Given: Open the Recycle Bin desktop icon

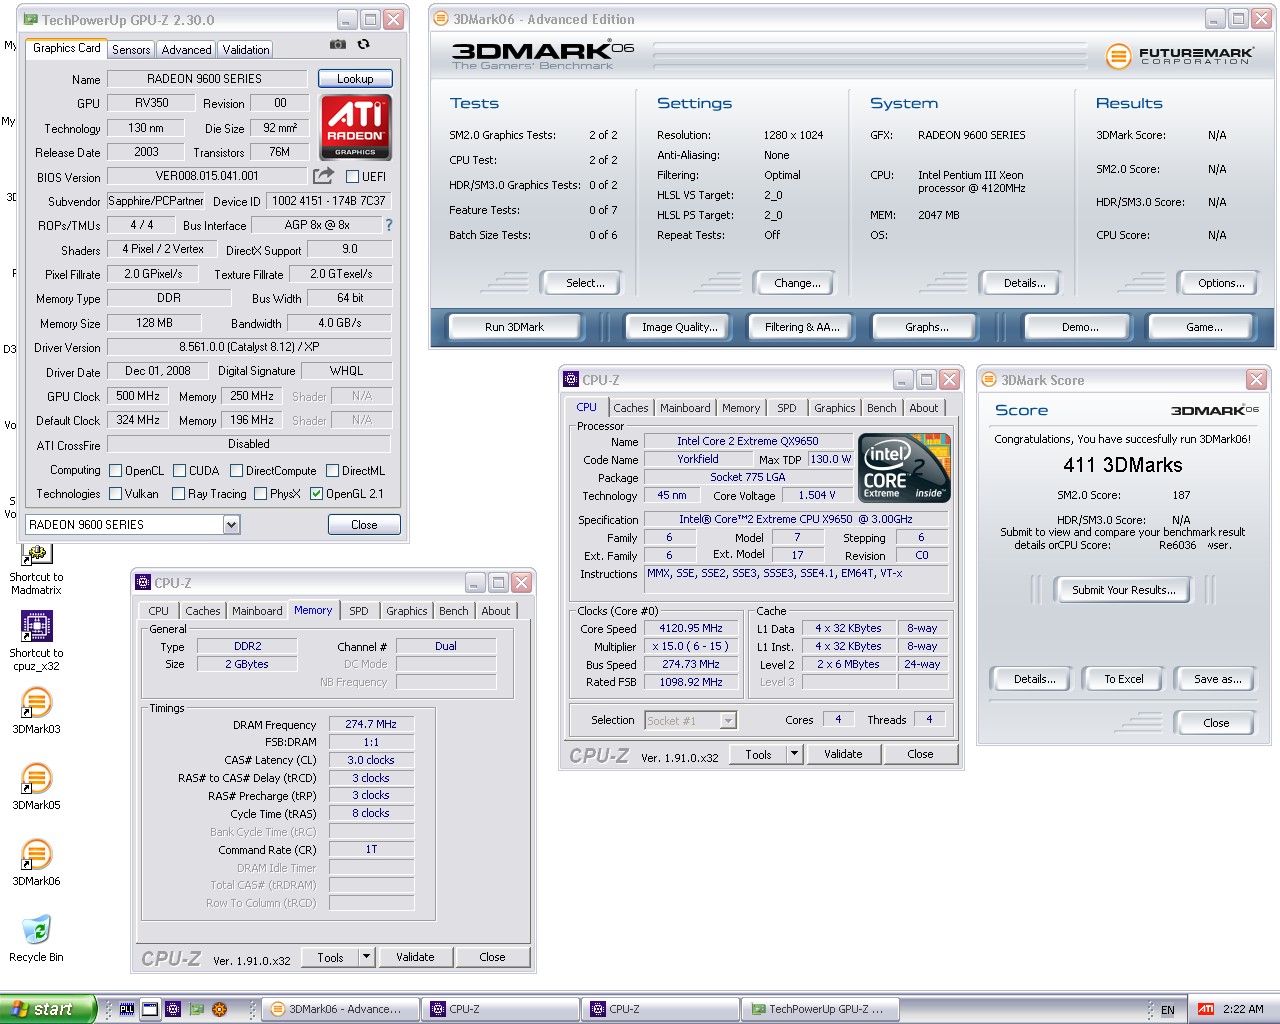Looking at the screenshot, I should 36,938.
